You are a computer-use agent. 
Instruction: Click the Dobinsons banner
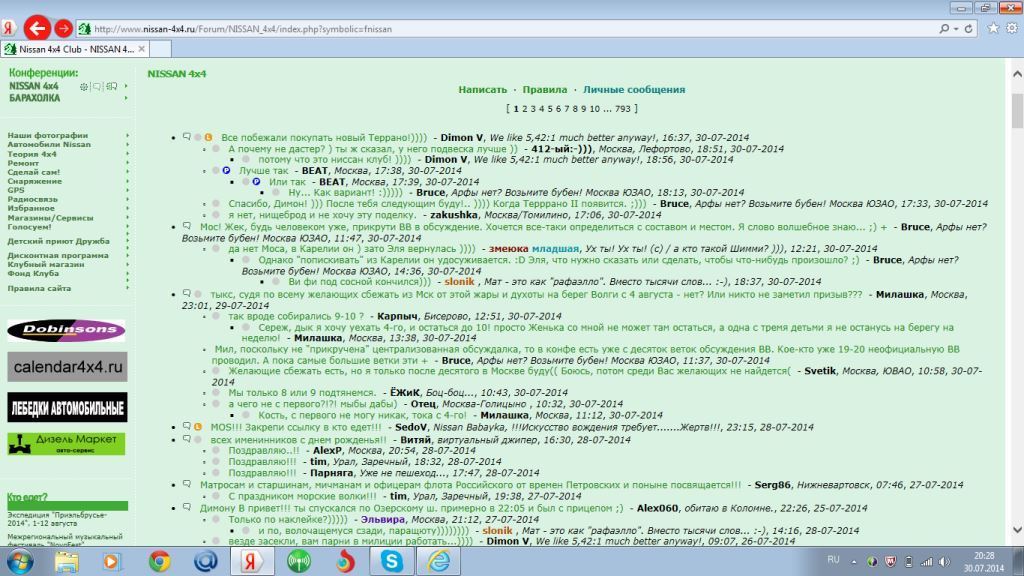(67, 330)
